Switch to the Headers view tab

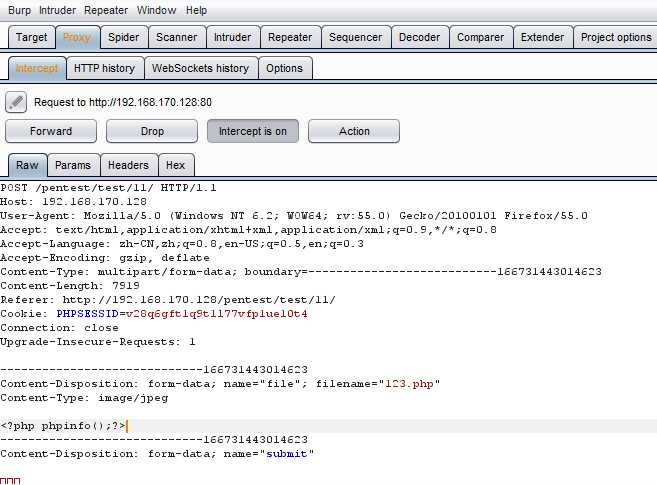tap(128, 165)
